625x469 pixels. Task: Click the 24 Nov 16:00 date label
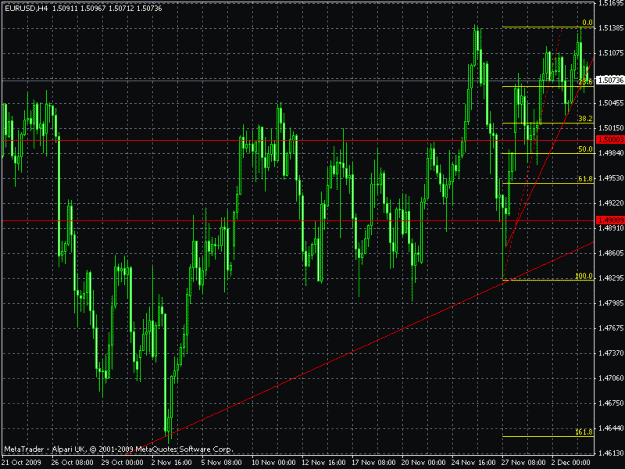pos(474,463)
